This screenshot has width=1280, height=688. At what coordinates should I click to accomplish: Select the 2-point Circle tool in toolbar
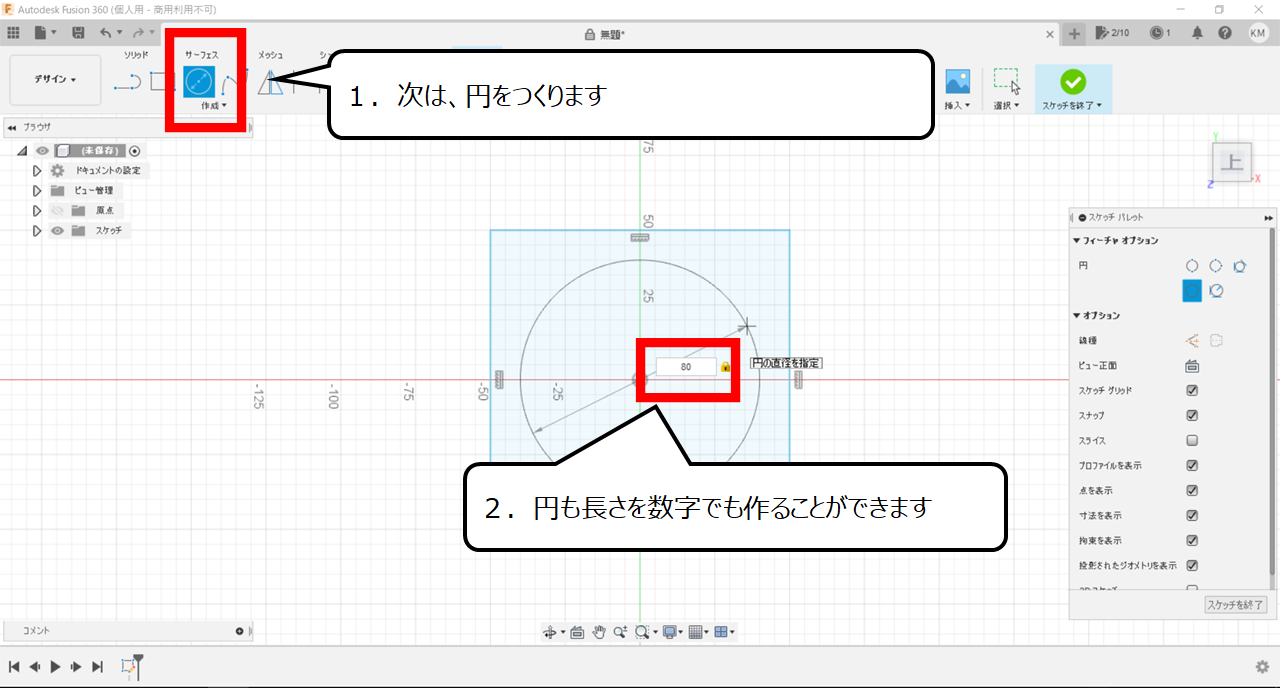point(199,81)
